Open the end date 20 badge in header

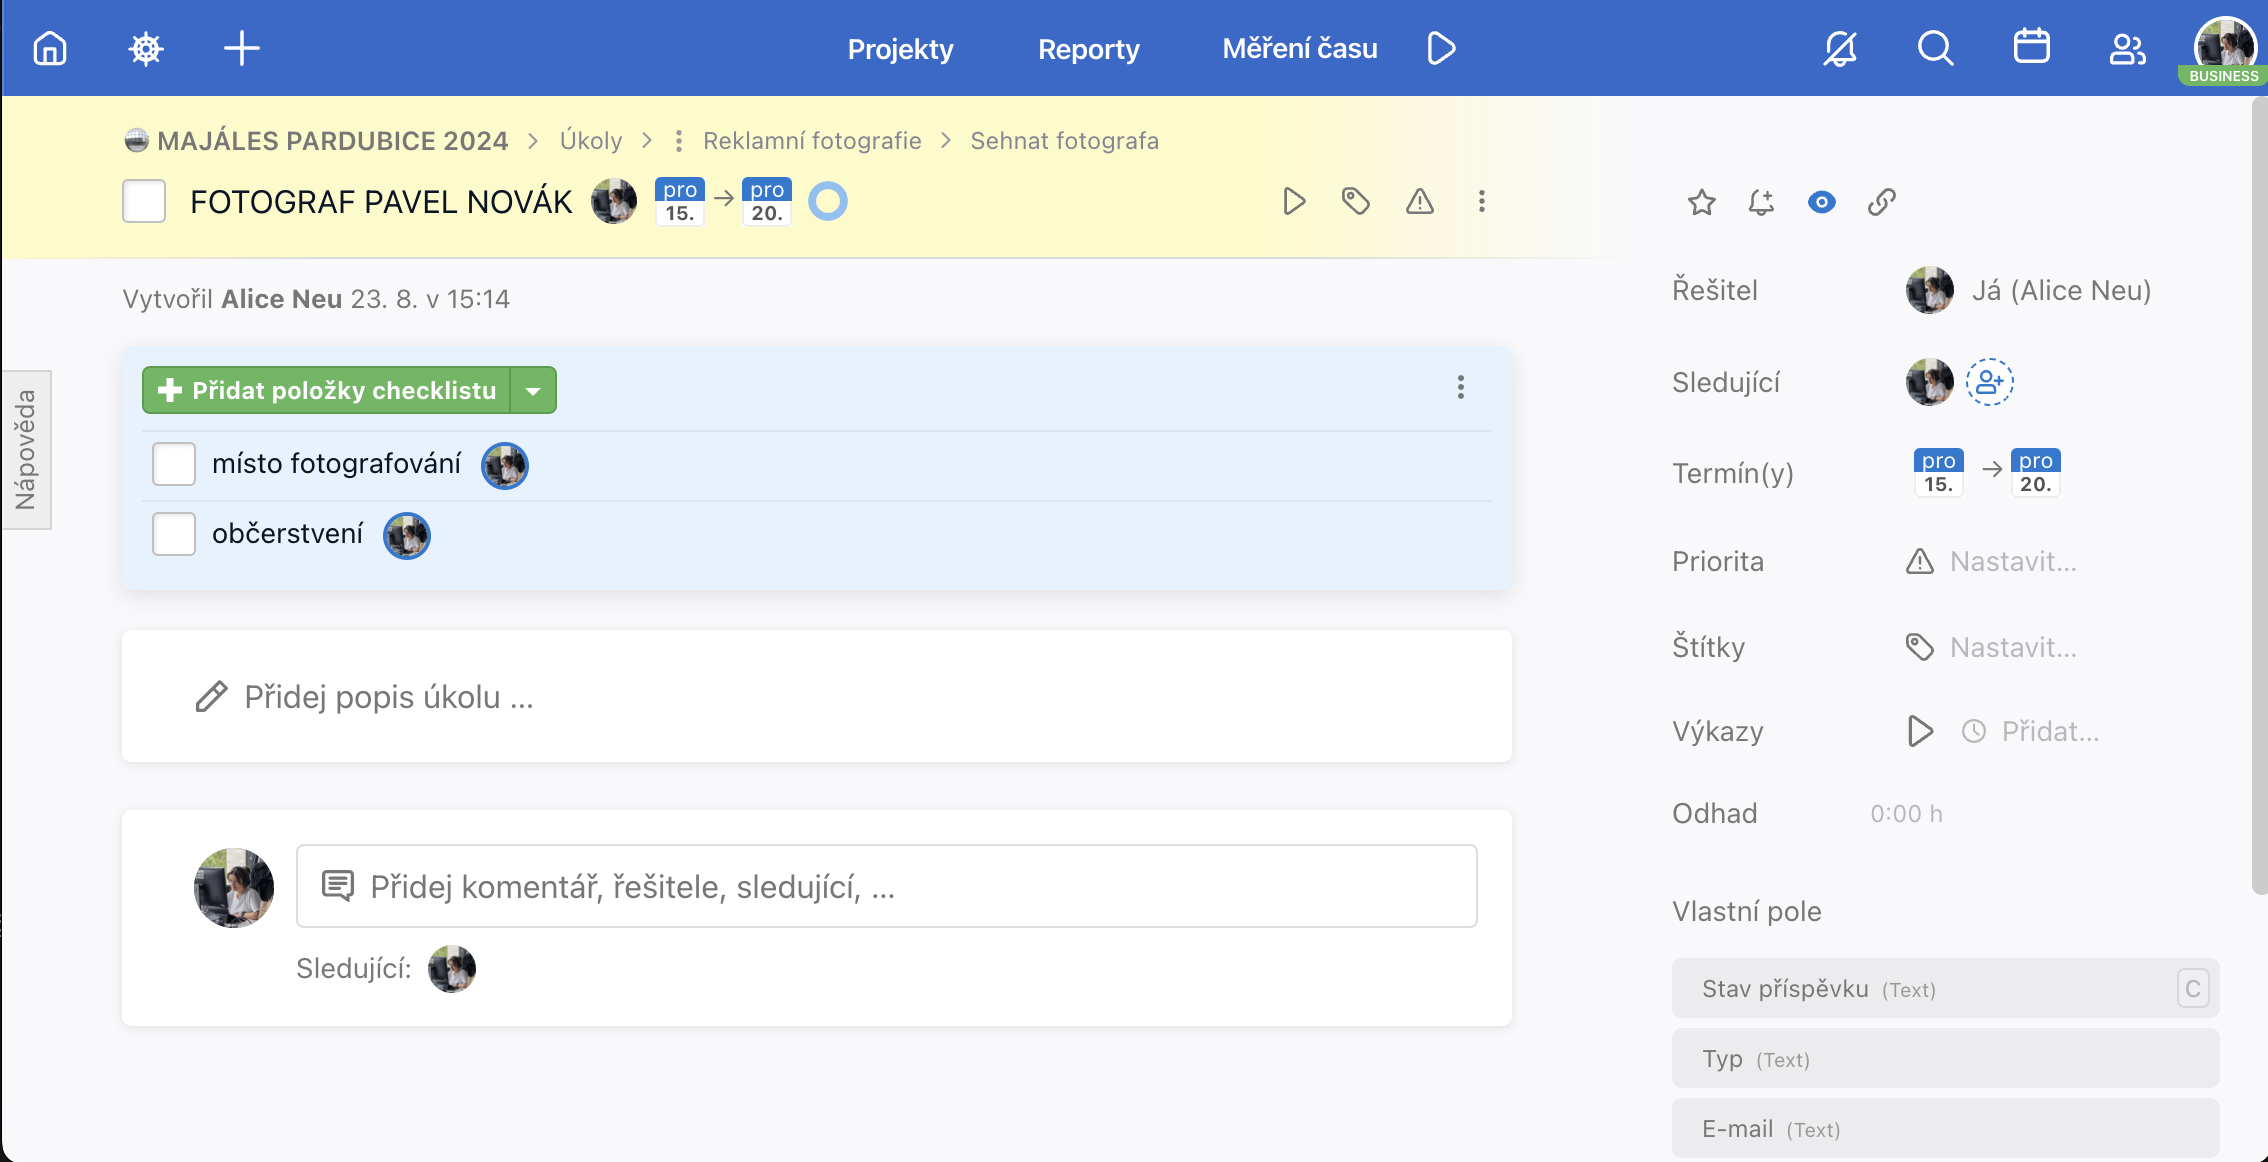click(x=767, y=201)
